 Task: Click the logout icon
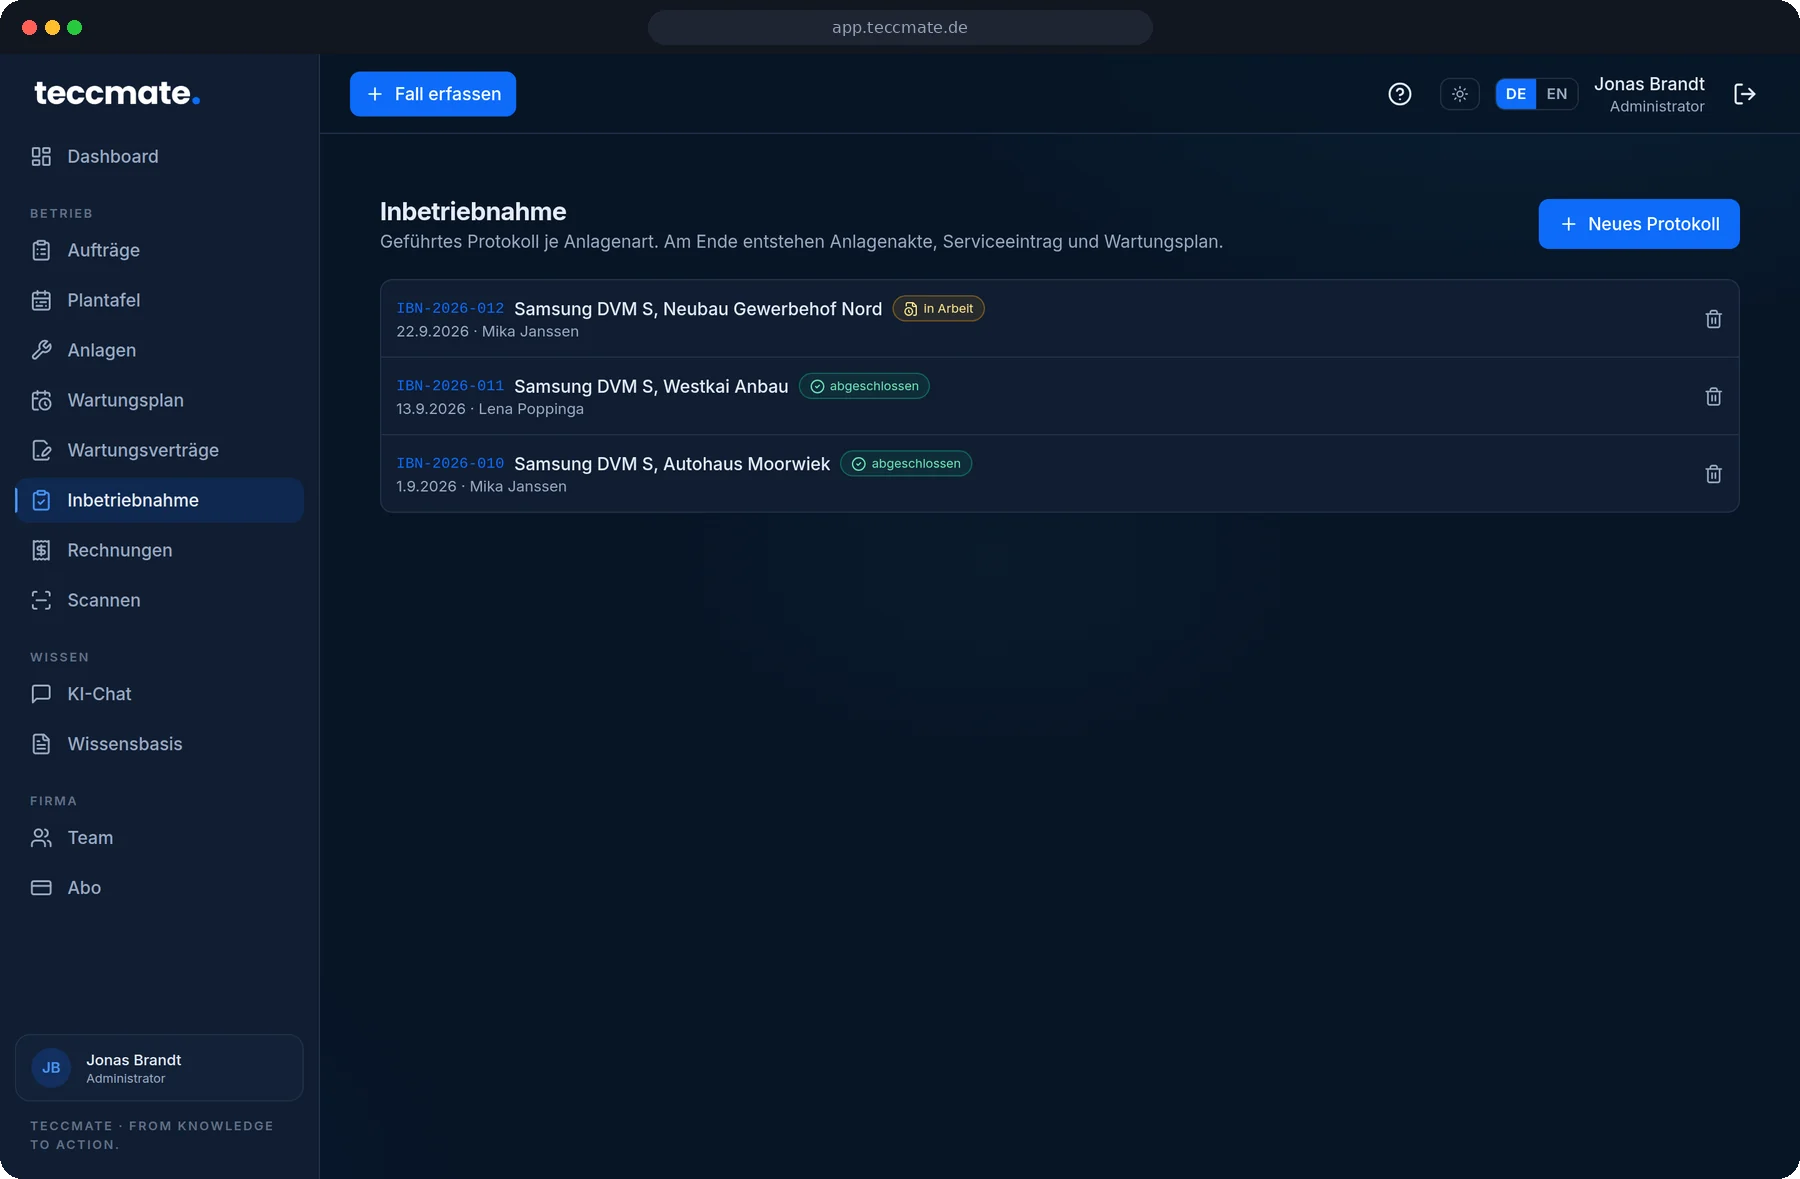1745,94
